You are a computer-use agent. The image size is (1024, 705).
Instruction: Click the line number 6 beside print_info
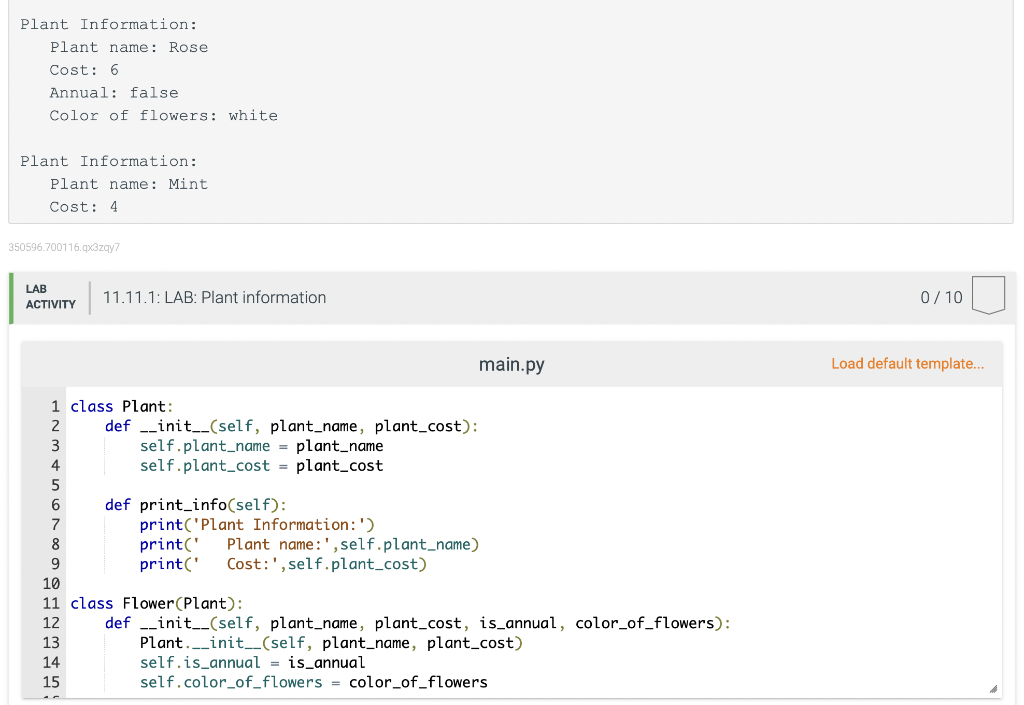[54, 504]
